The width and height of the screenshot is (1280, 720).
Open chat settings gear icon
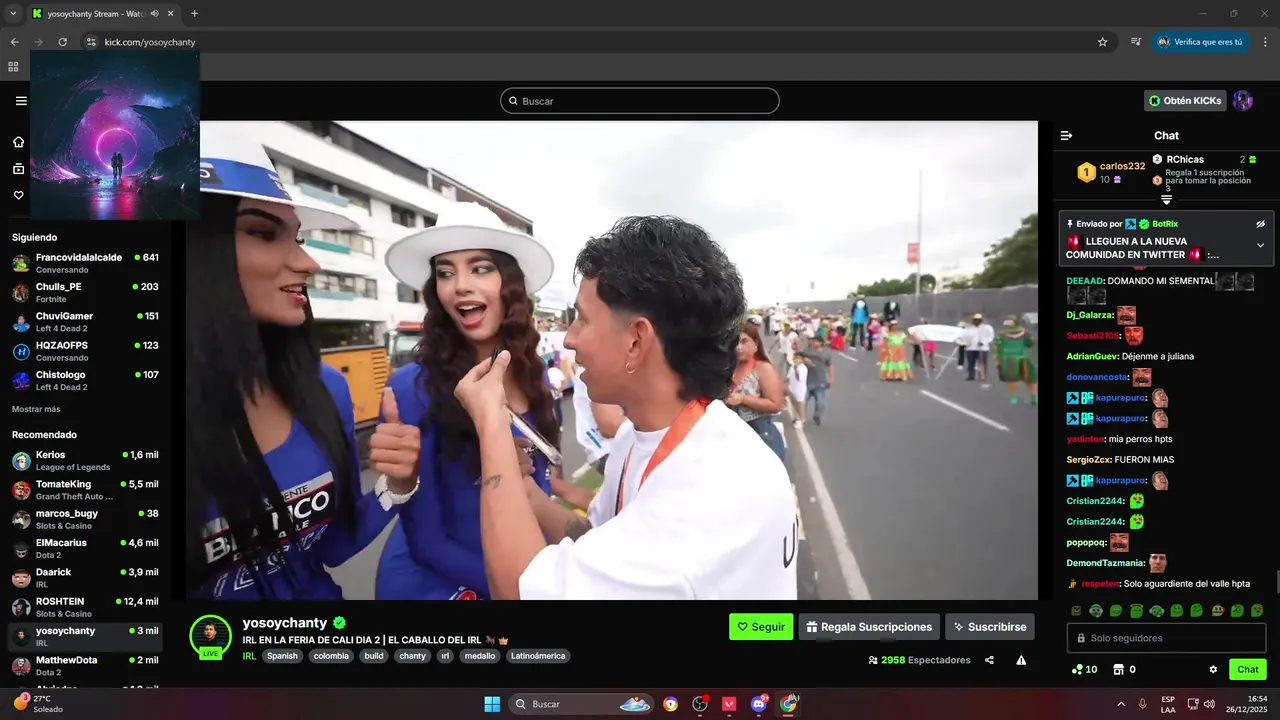pyautogui.click(x=1213, y=669)
